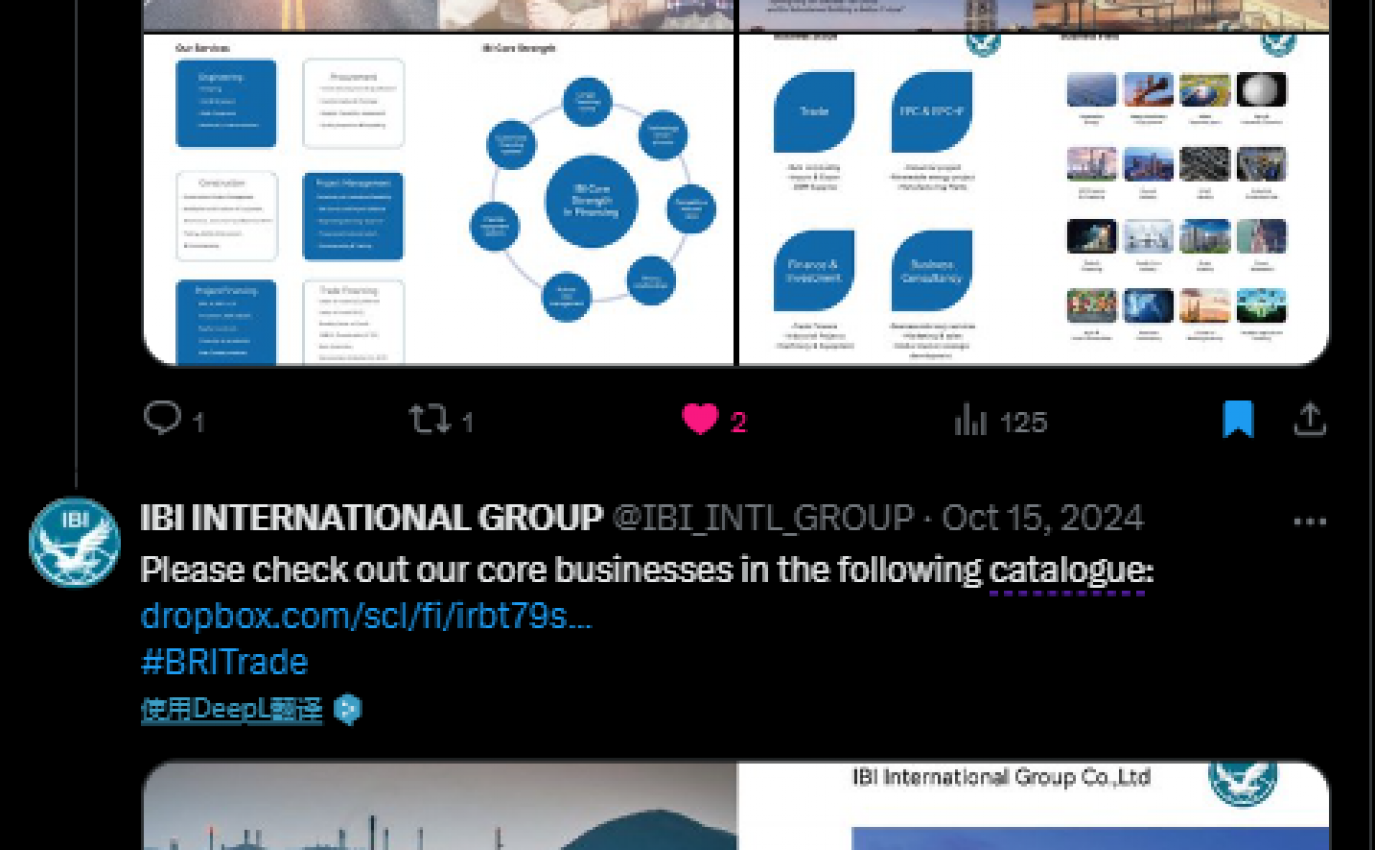This screenshot has width=1375, height=850.
Task: Open the reply comment icon
Action: (x=162, y=418)
